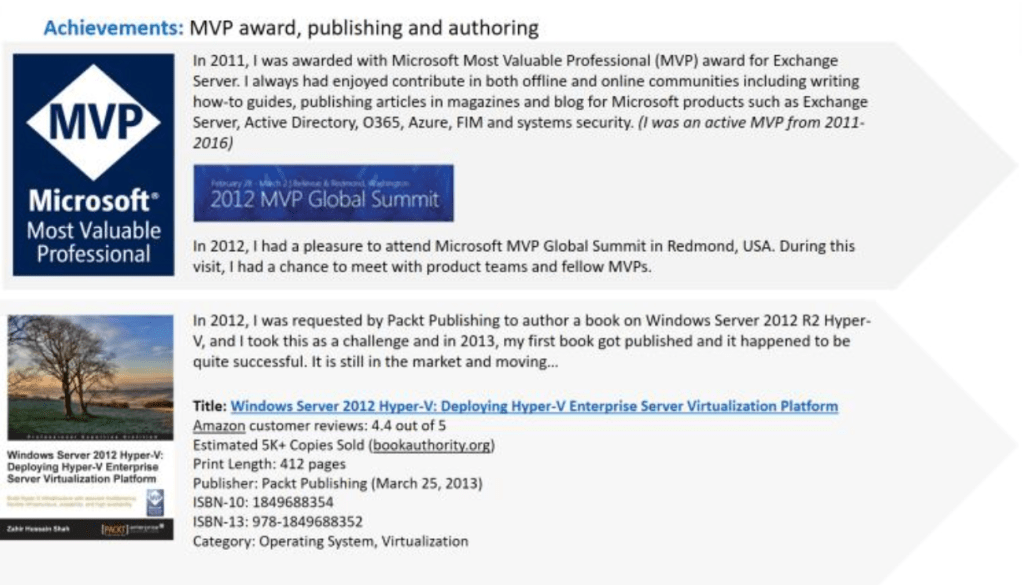
Task: Click the Print Length: 412 pages line
Action: 269,464
